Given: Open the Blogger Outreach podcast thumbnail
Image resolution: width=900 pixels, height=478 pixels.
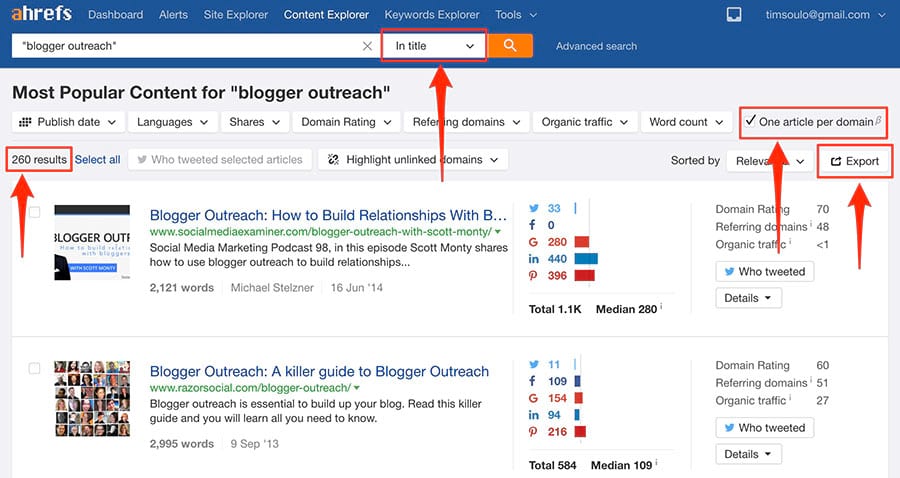Looking at the screenshot, I should tap(92, 243).
